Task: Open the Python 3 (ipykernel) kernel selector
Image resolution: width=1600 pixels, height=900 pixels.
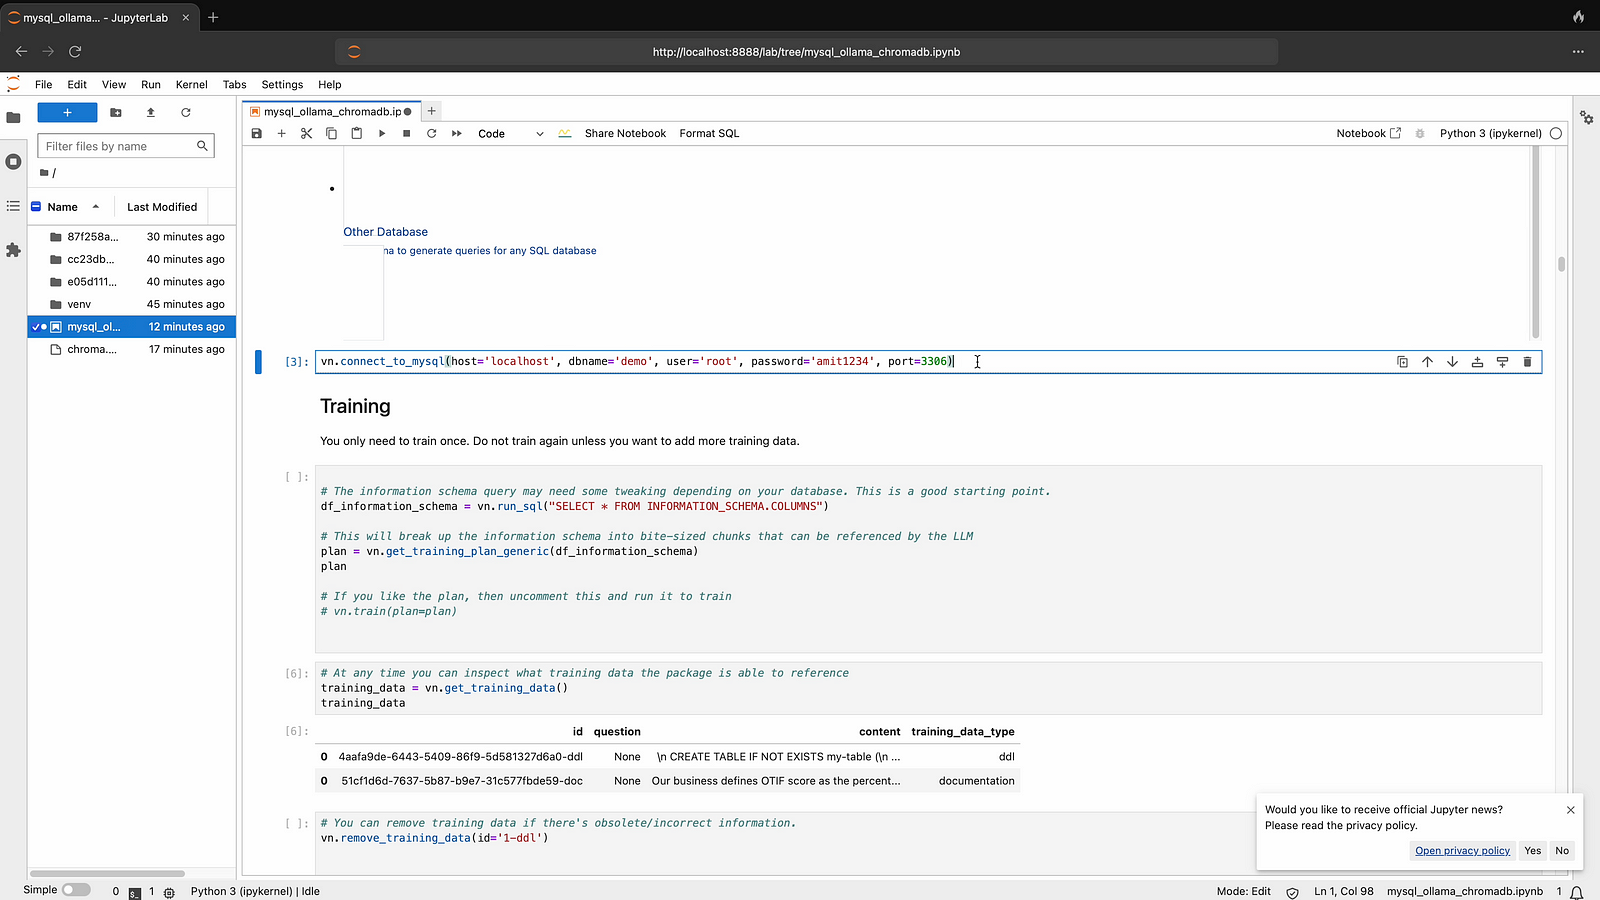Action: (x=1490, y=133)
